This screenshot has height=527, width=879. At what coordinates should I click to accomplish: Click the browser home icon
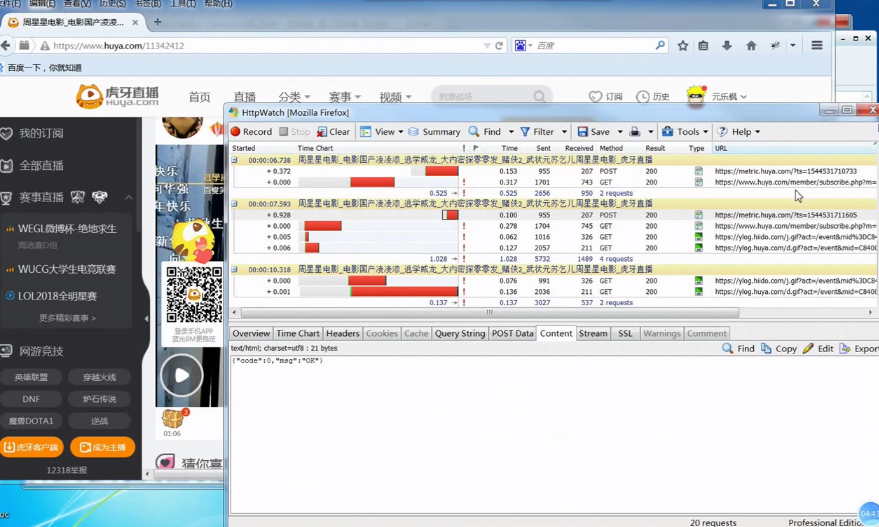751,46
